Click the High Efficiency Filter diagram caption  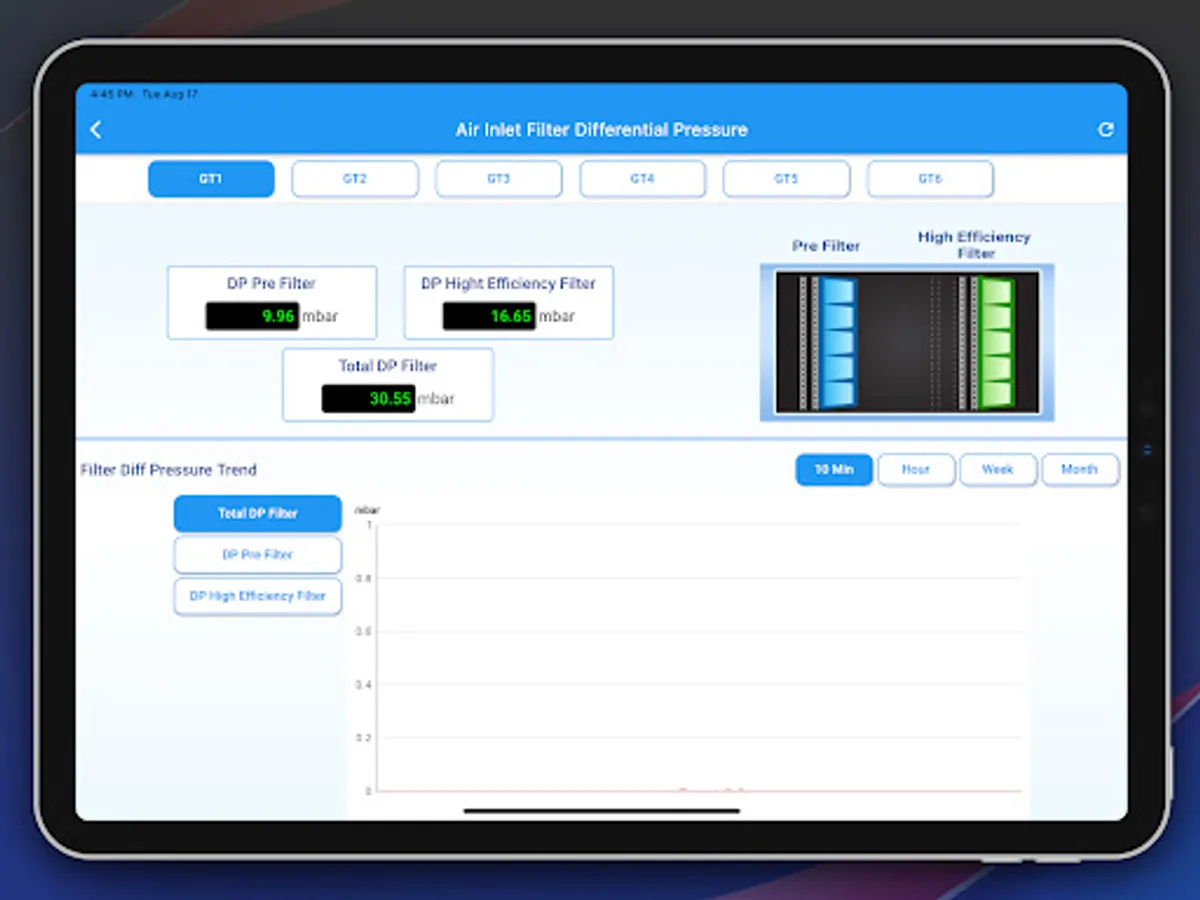click(975, 245)
